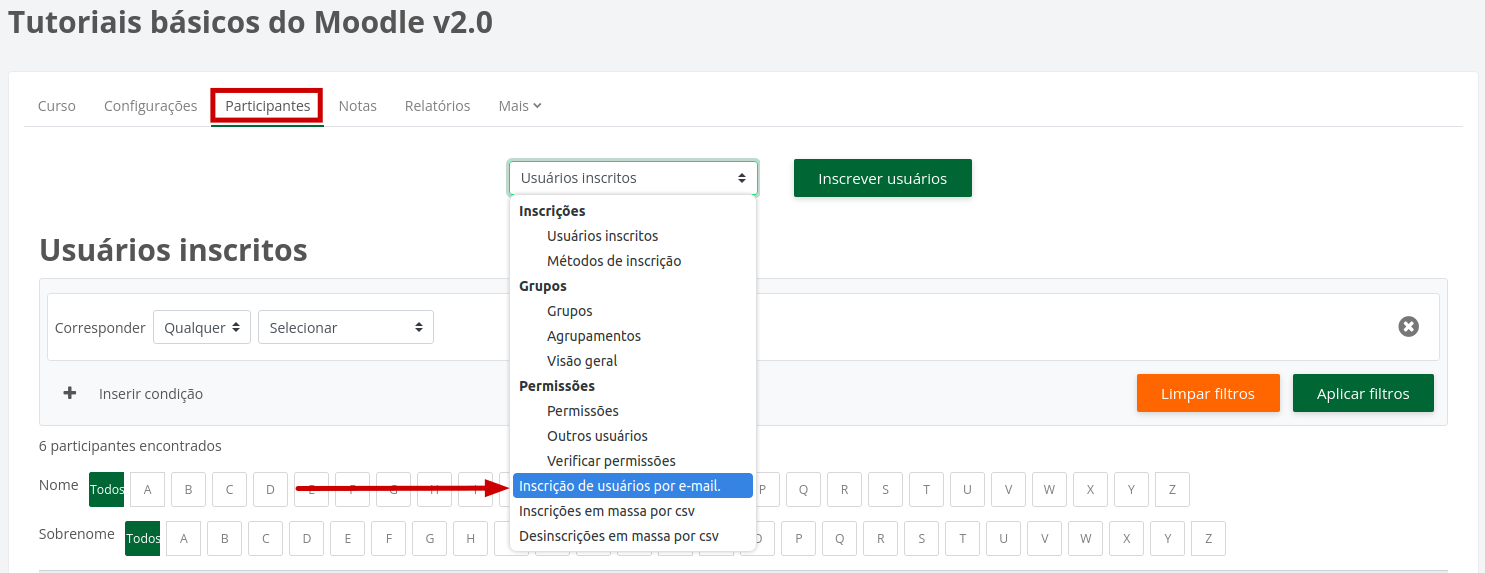Filter Sobrenome by letter G
The image size is (1485, 573).
click(x=430, y=538)
